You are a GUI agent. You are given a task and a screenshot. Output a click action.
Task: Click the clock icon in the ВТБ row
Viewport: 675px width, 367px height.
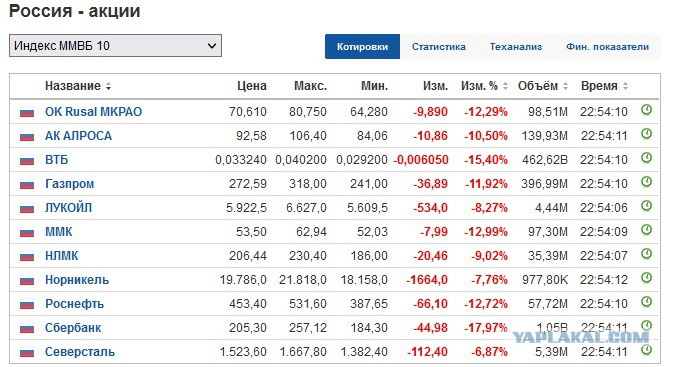(x=646, y=158)
